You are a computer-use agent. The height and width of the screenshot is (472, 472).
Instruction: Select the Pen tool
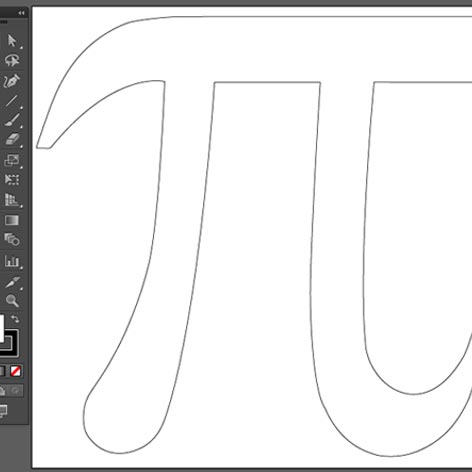click(12, 81)
